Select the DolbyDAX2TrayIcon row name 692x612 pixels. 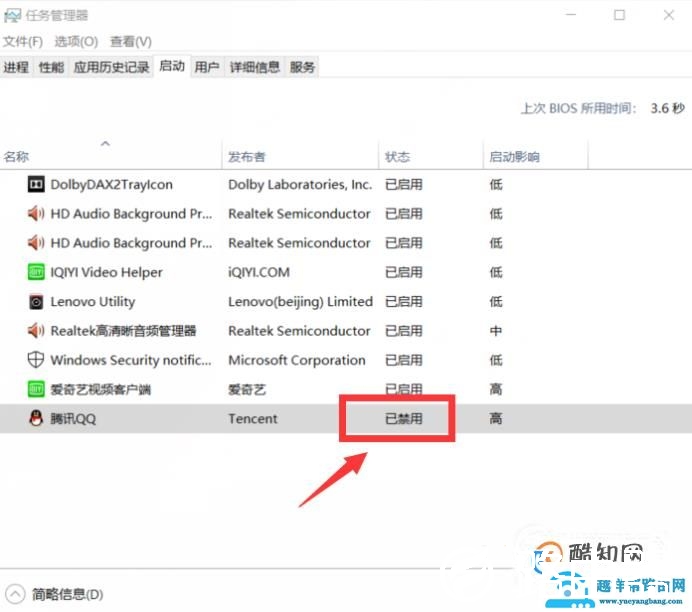tap(111, 184)
